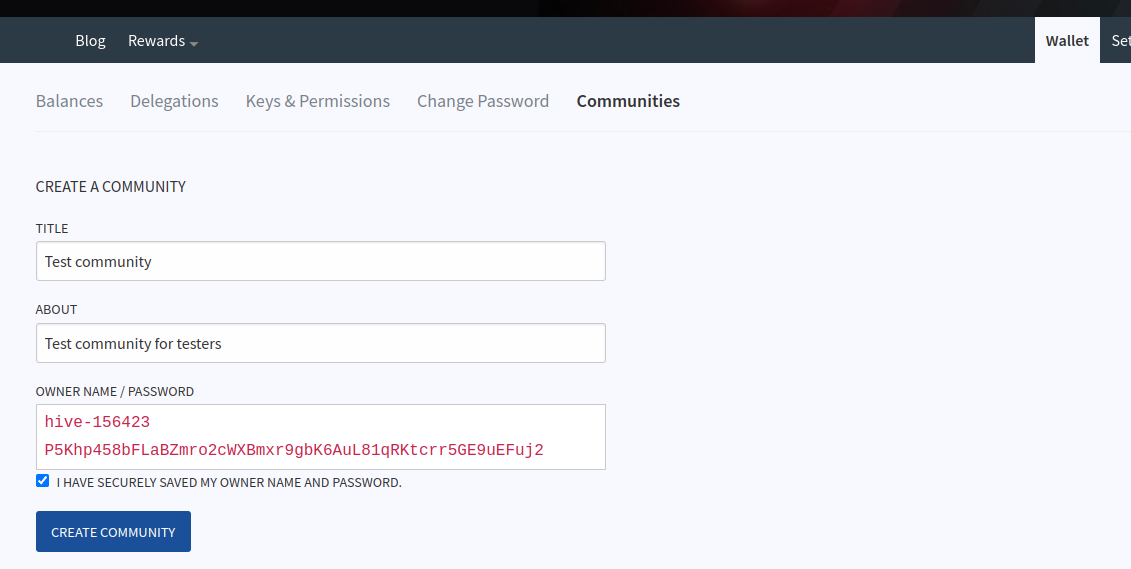1131x569 pixels.
Task: Open the Blog link in the top bar
Action: [x=90, y=41]
